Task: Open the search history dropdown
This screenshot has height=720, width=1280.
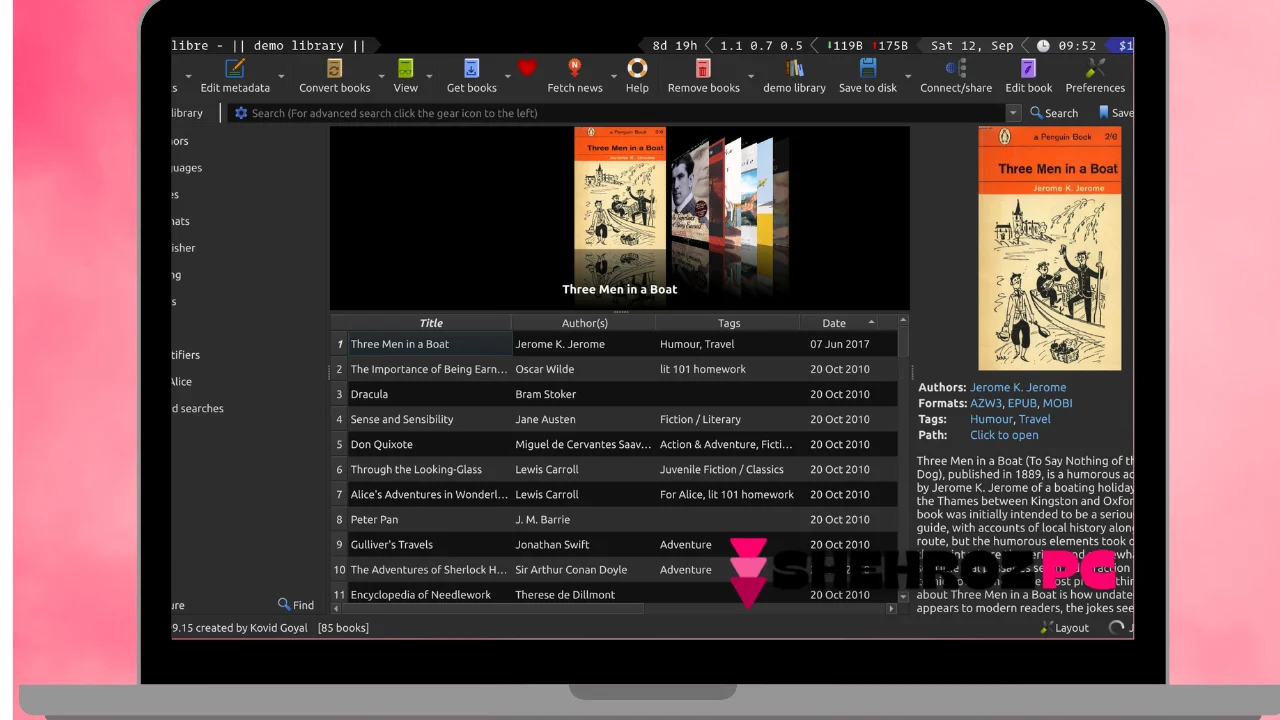Action: pyautogui.click(x=1013, y=113)
